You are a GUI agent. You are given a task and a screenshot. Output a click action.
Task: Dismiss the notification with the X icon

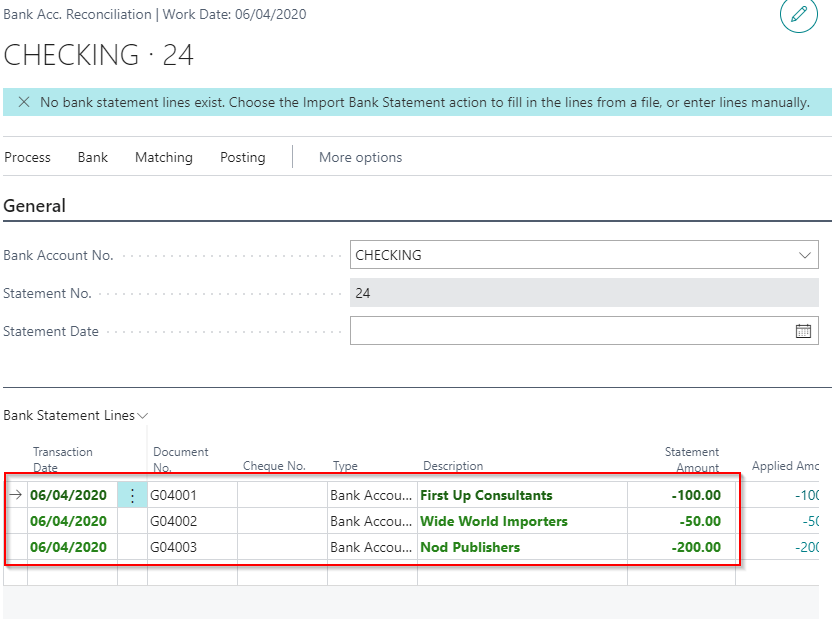(23, 102)
